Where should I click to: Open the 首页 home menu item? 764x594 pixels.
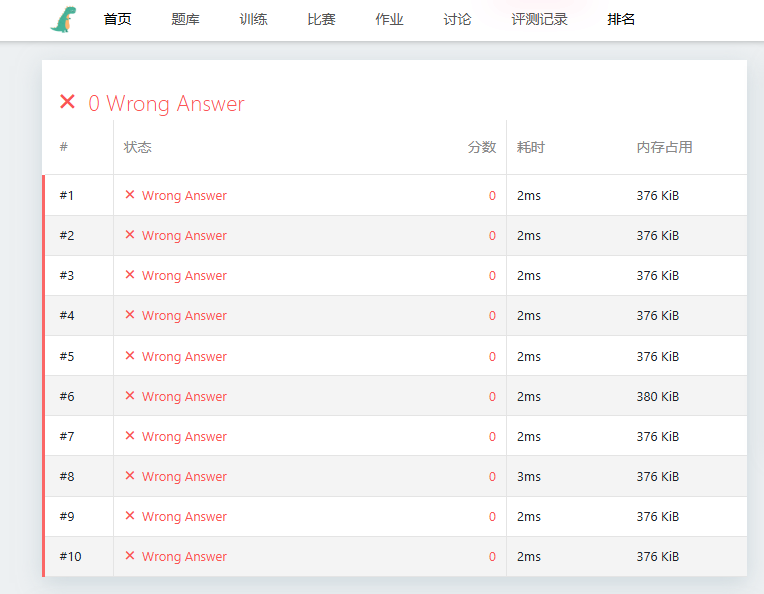tap(117, 19)
